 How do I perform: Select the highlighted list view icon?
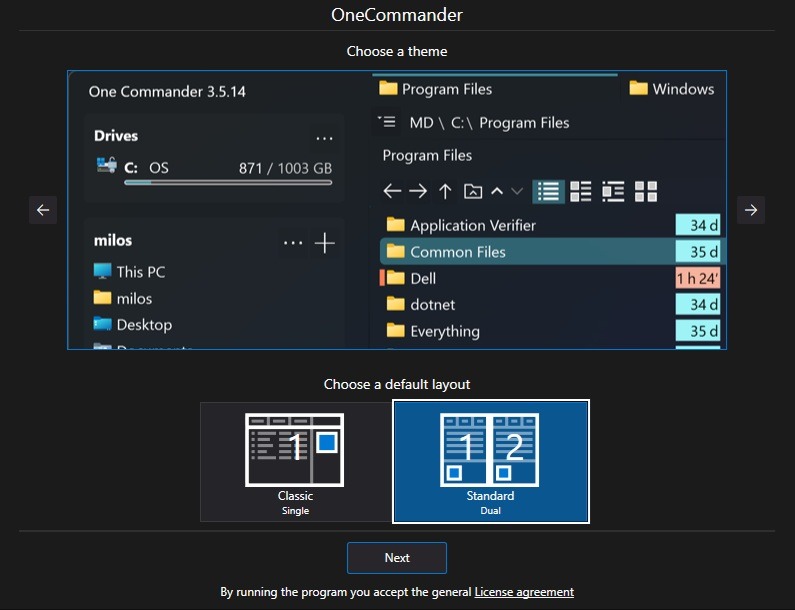click(549, 192)
